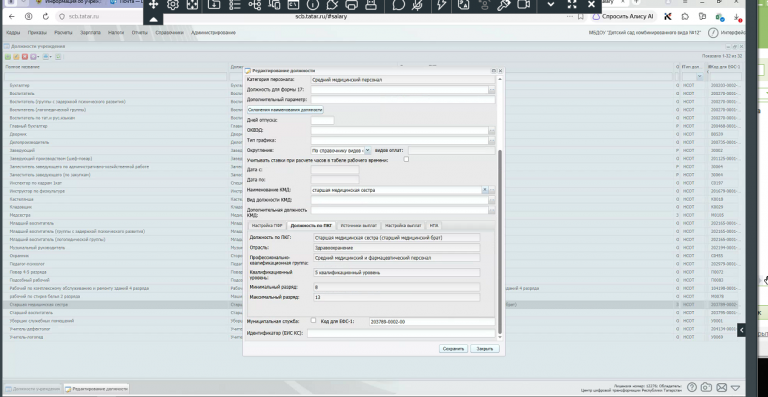
Task: Click the info circle icon in overlay toolbar
Action: pos(312,5)
